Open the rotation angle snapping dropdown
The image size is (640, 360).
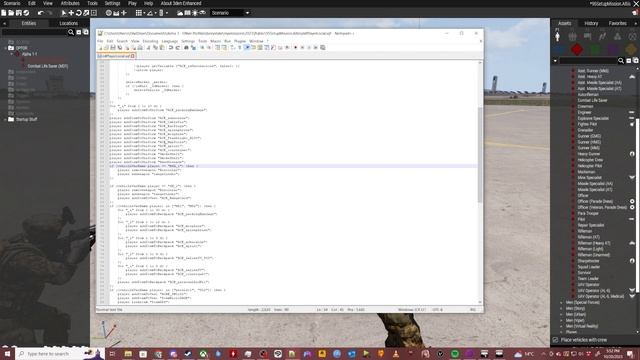[x=155, y=13]
